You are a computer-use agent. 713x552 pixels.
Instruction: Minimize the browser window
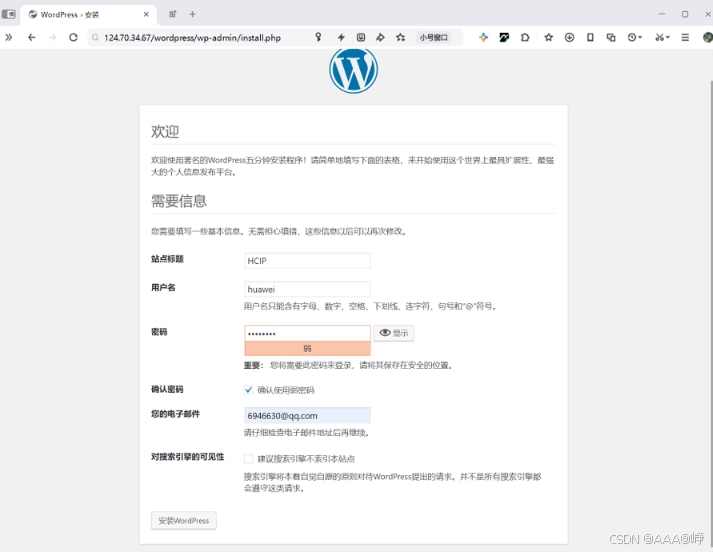point(662,14)
